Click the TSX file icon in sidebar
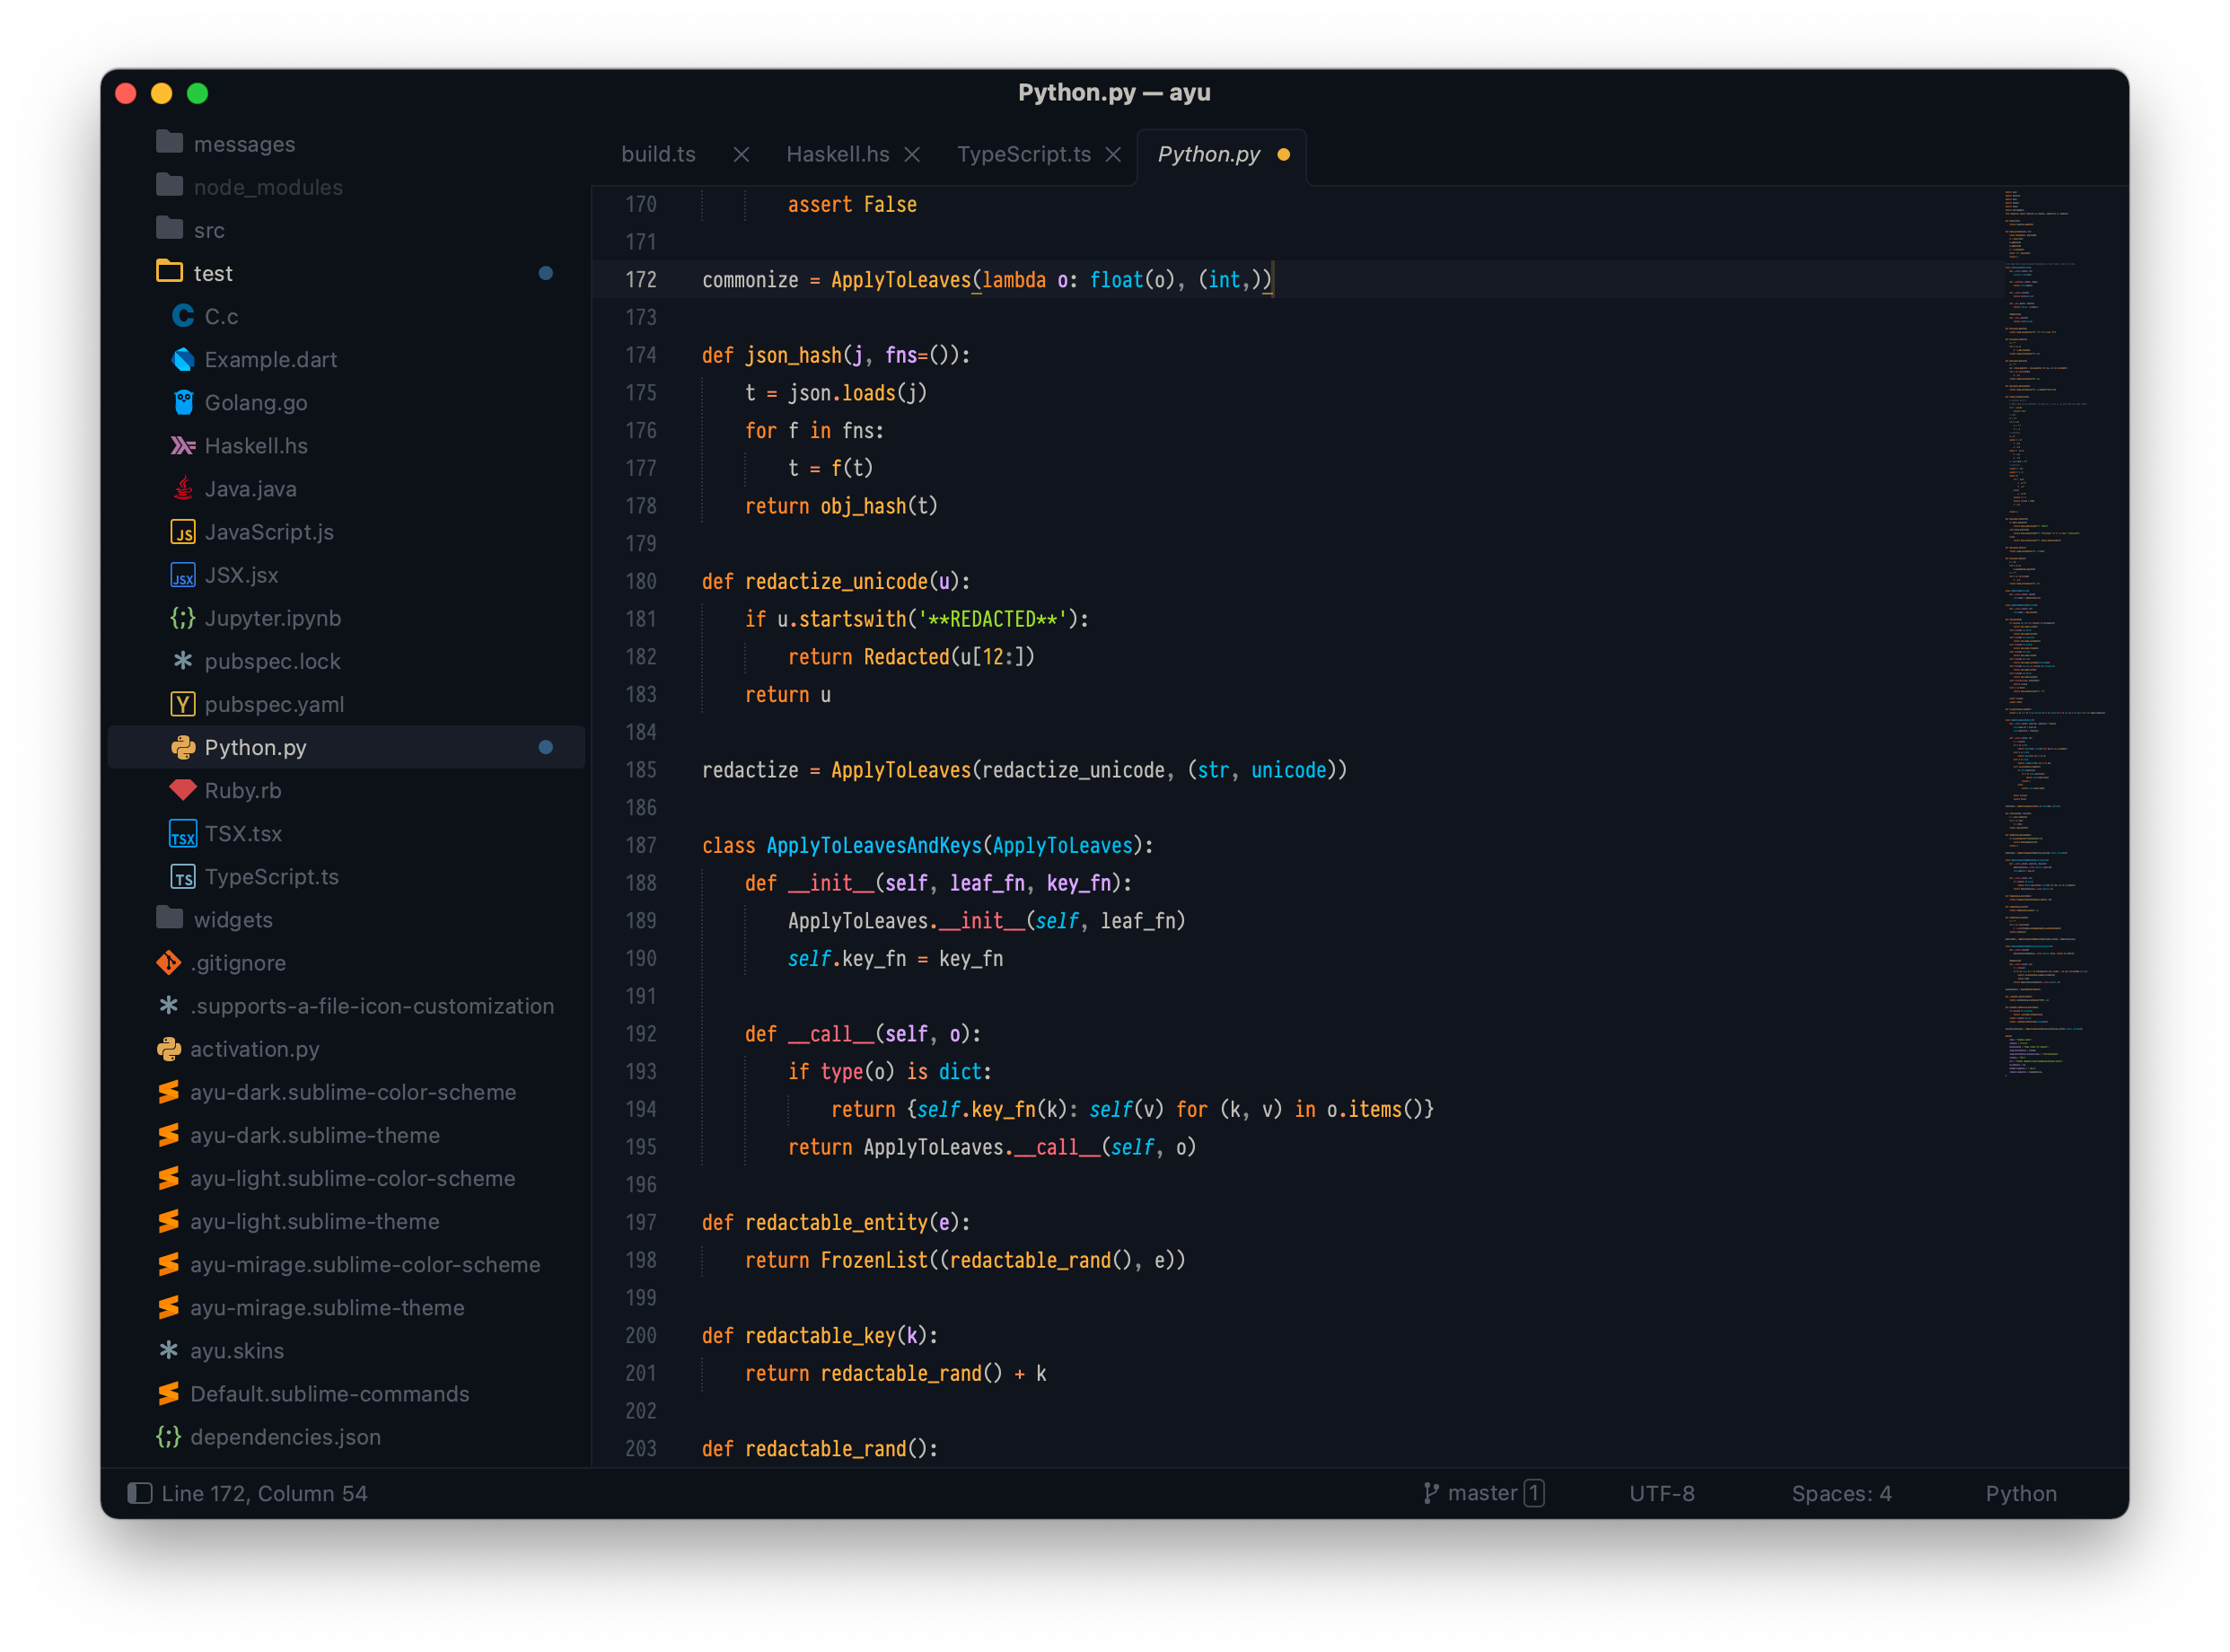The width and height of the screenshot is (2230, 1652). click(x=183, y=834)
